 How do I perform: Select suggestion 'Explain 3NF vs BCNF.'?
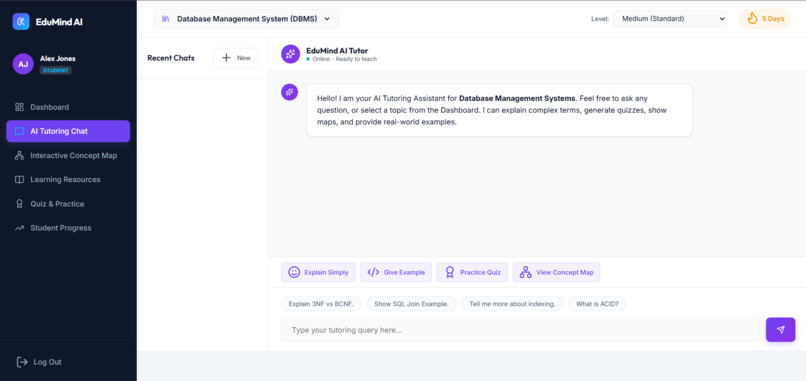click(321, 304)
